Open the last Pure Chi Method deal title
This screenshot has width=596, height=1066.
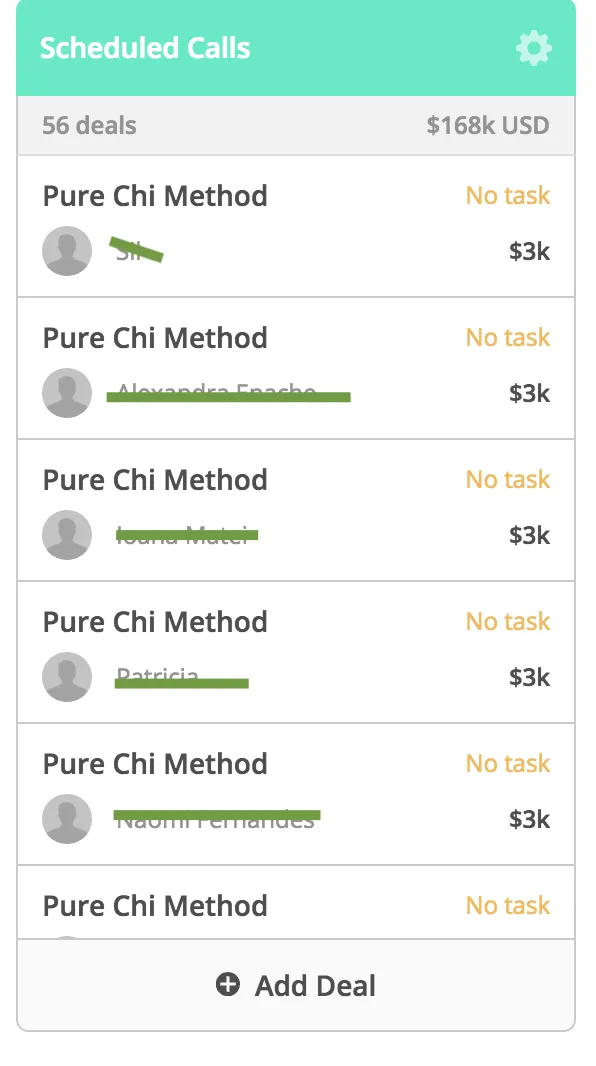click(155, 907)
